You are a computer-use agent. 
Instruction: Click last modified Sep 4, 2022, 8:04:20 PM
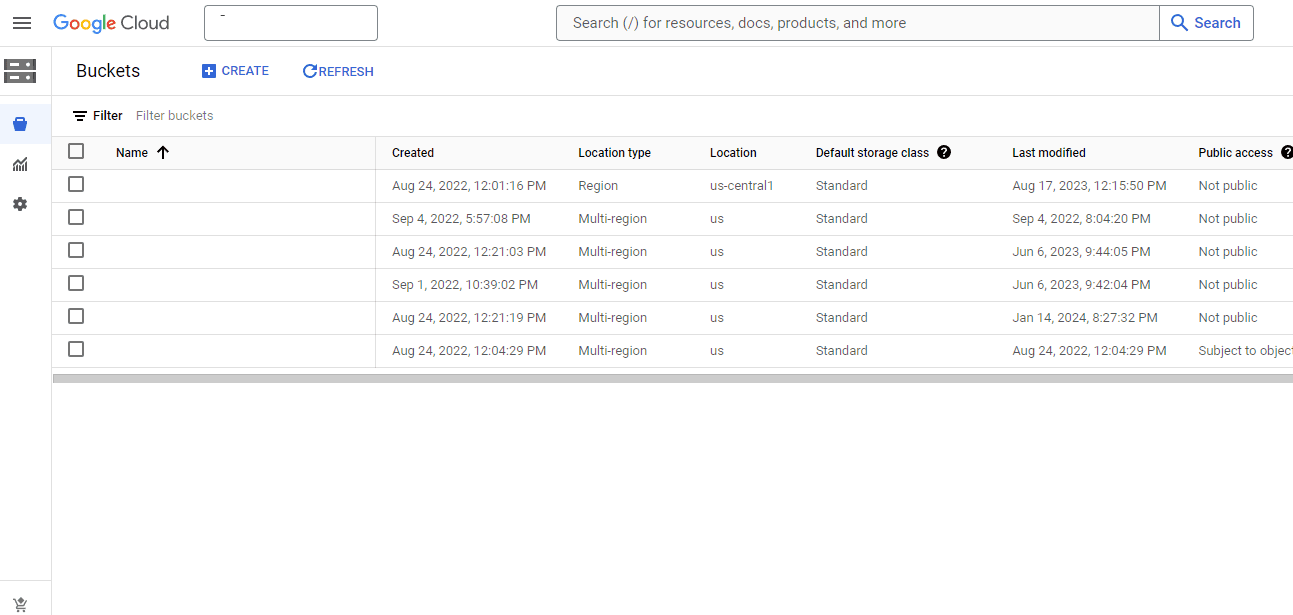pyautogui.click(x=1081, y=219)
